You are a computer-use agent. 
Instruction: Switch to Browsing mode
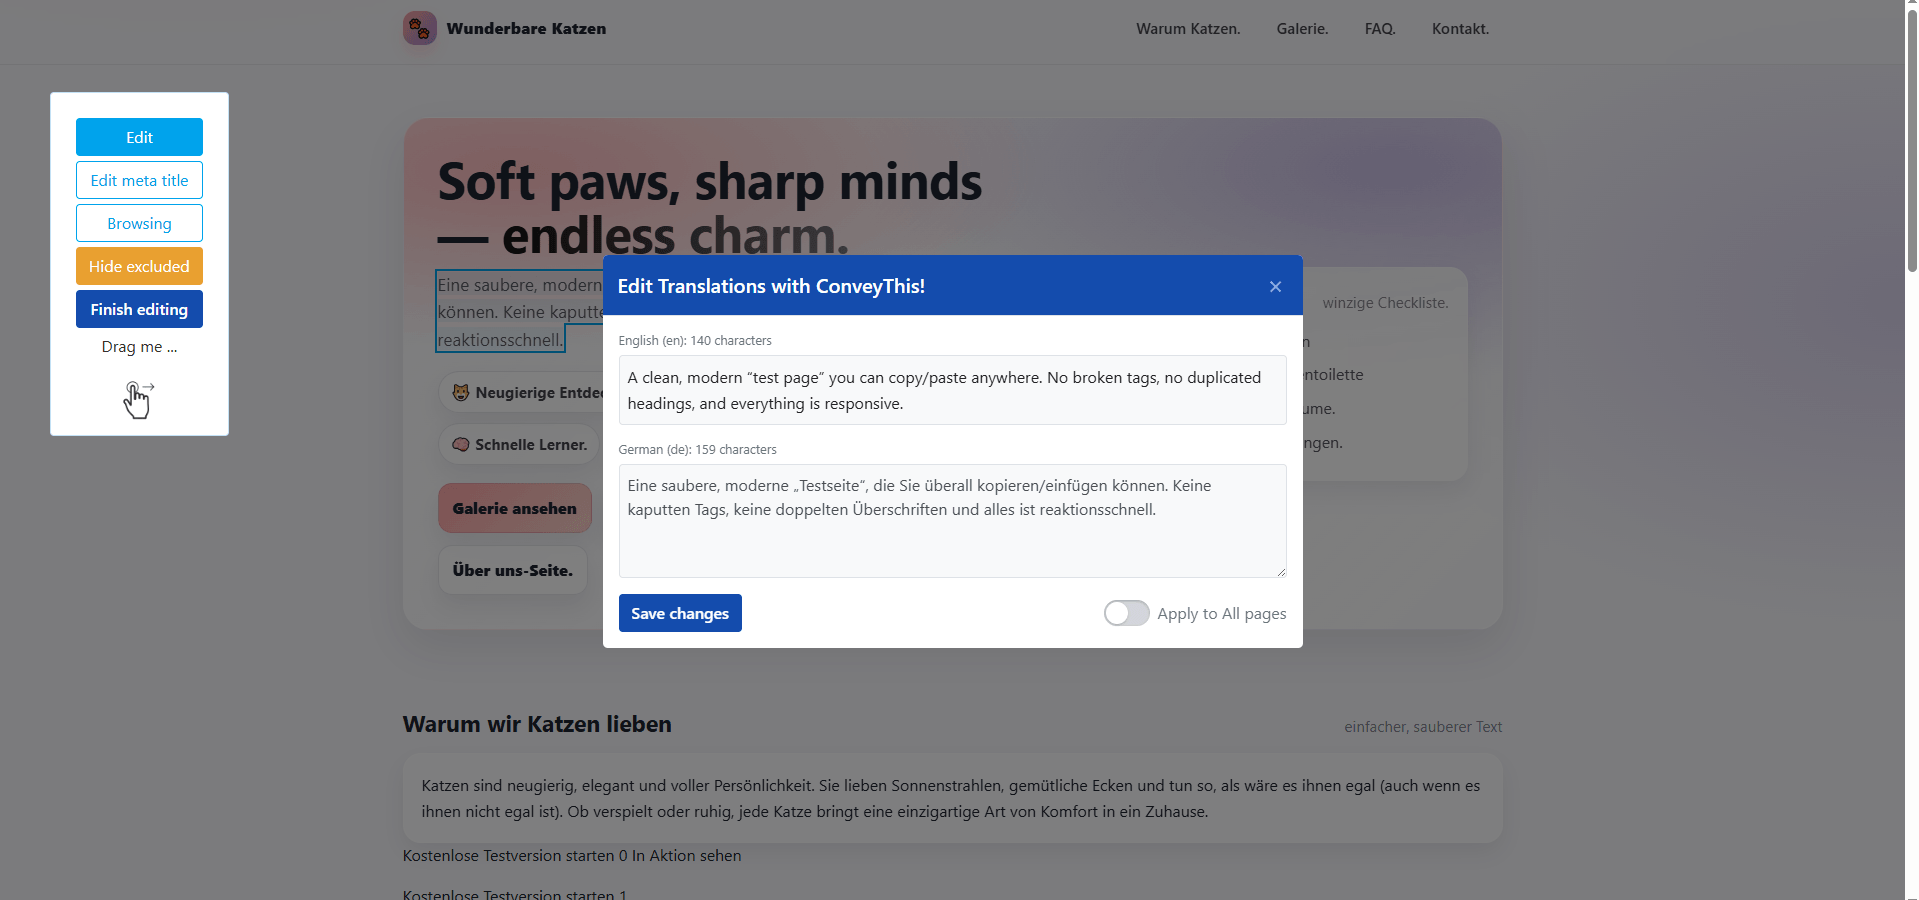tap(139, 223)
